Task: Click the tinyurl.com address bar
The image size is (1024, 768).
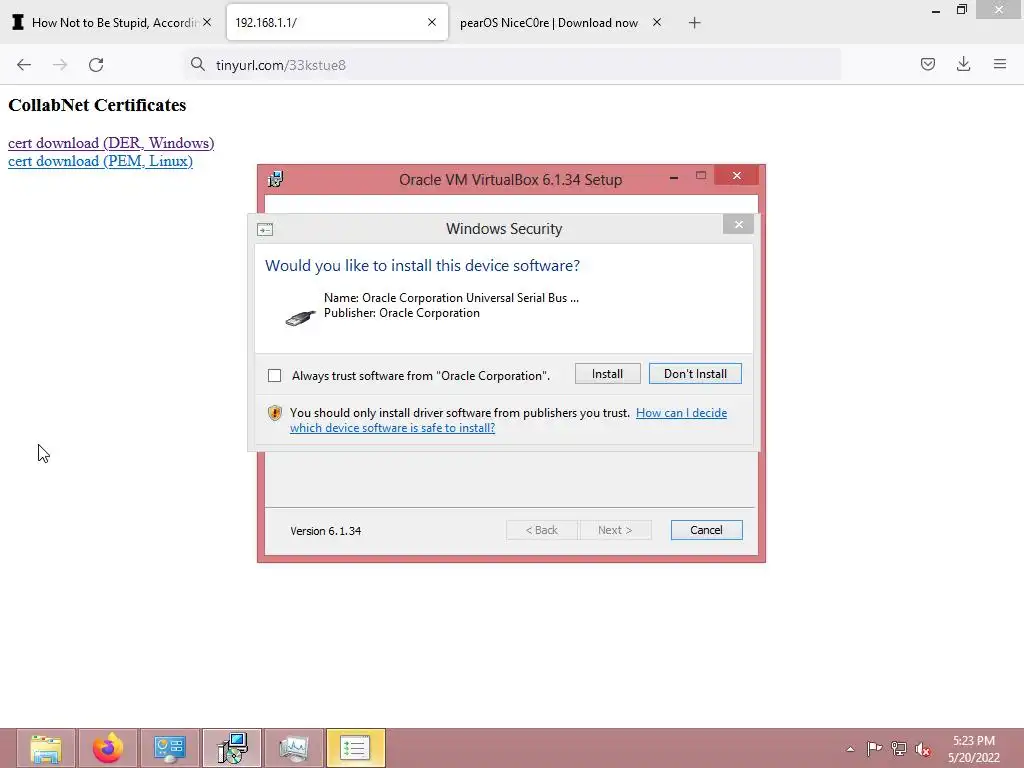Action: click(x=513, y=65)
